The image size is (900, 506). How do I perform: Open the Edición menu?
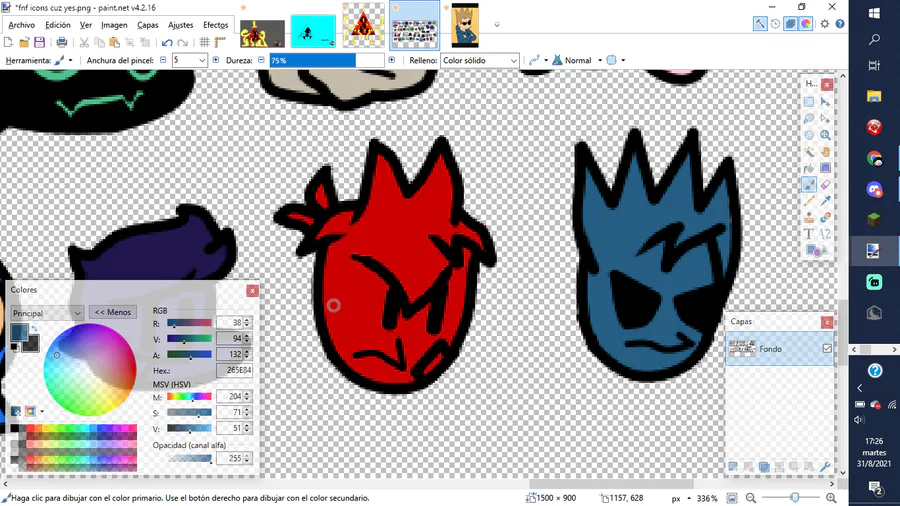pos(58,25)
